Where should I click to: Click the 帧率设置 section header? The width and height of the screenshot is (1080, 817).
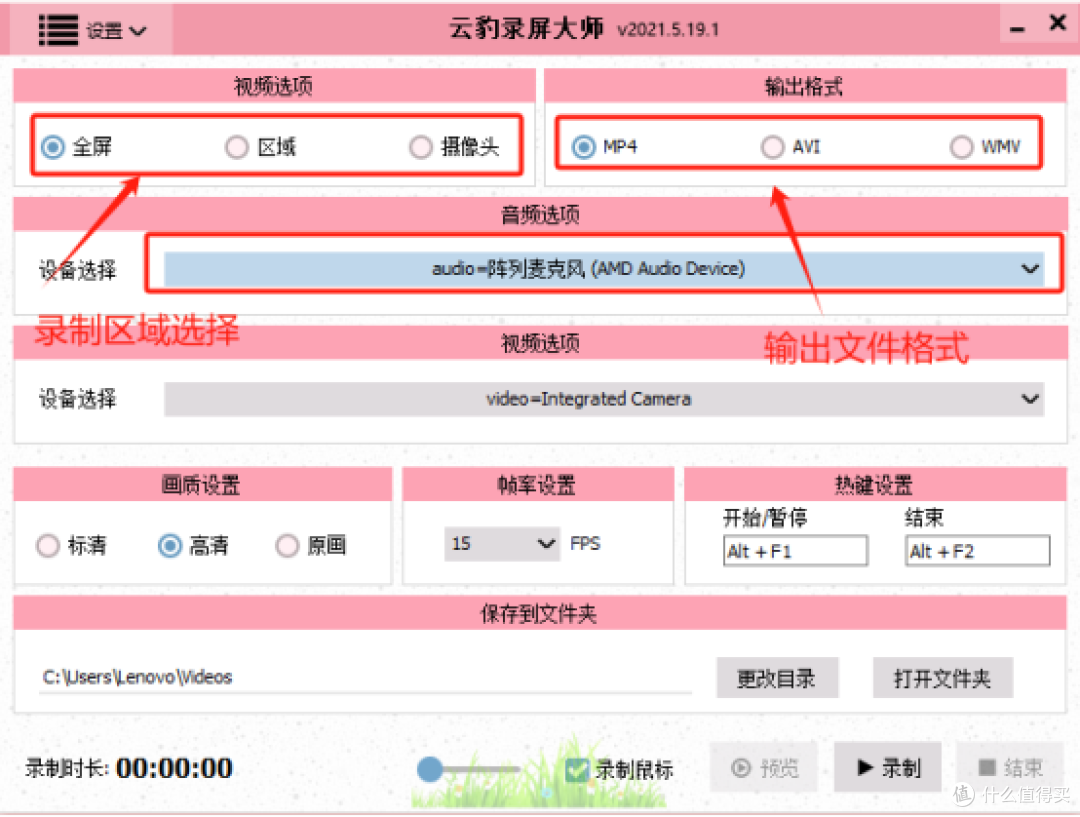(537, 484)
